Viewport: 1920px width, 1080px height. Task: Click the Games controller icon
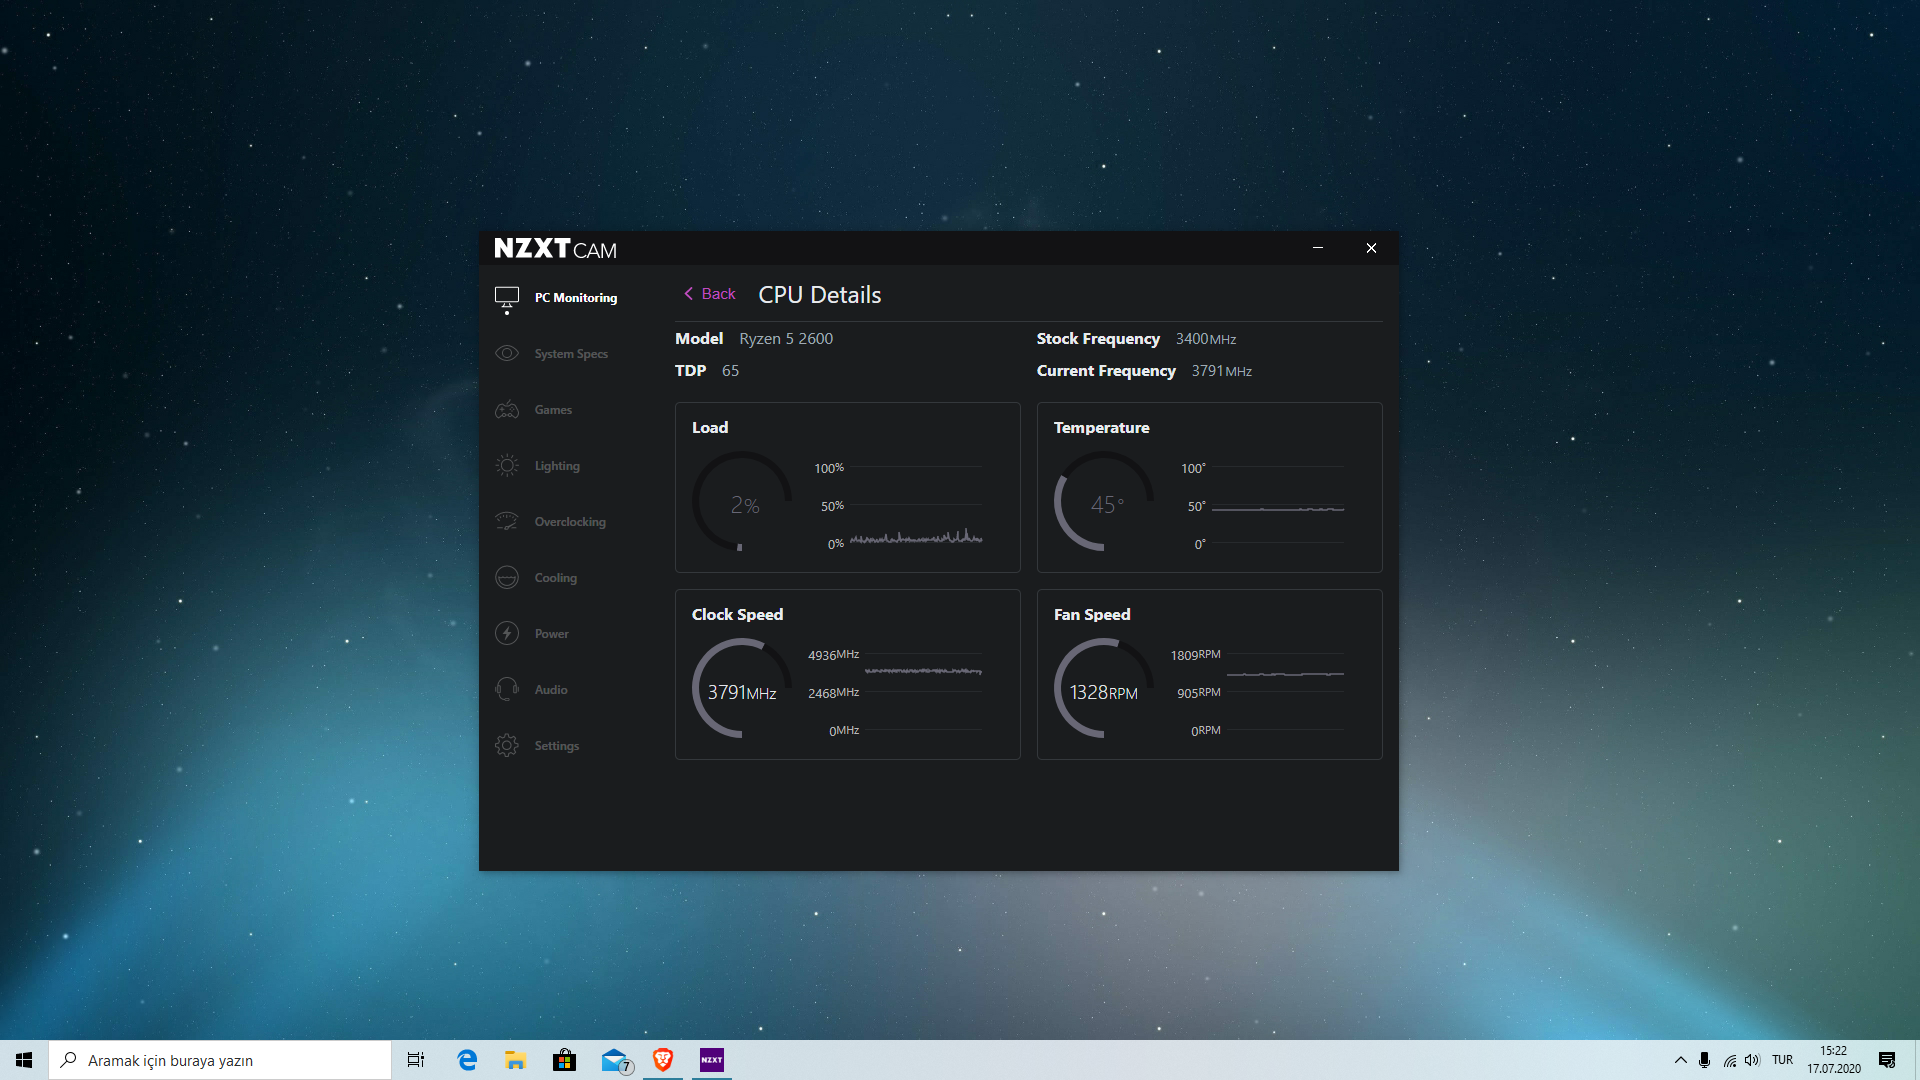pos(507,410)
